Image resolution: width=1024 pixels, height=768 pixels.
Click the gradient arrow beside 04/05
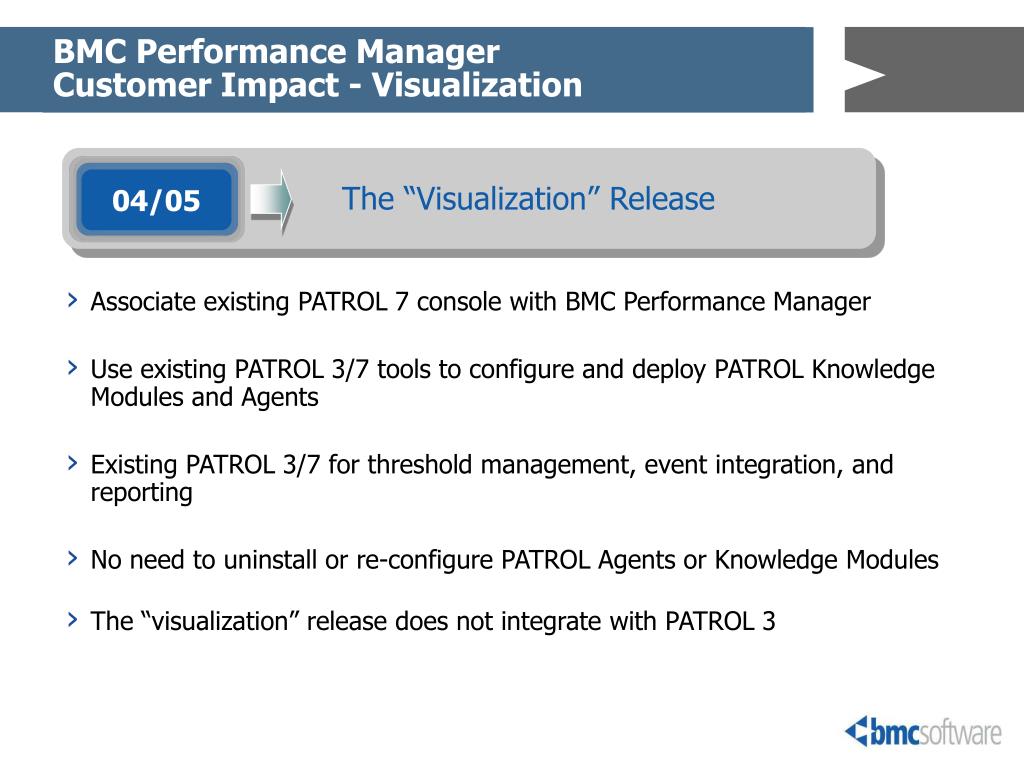(272, 202)
